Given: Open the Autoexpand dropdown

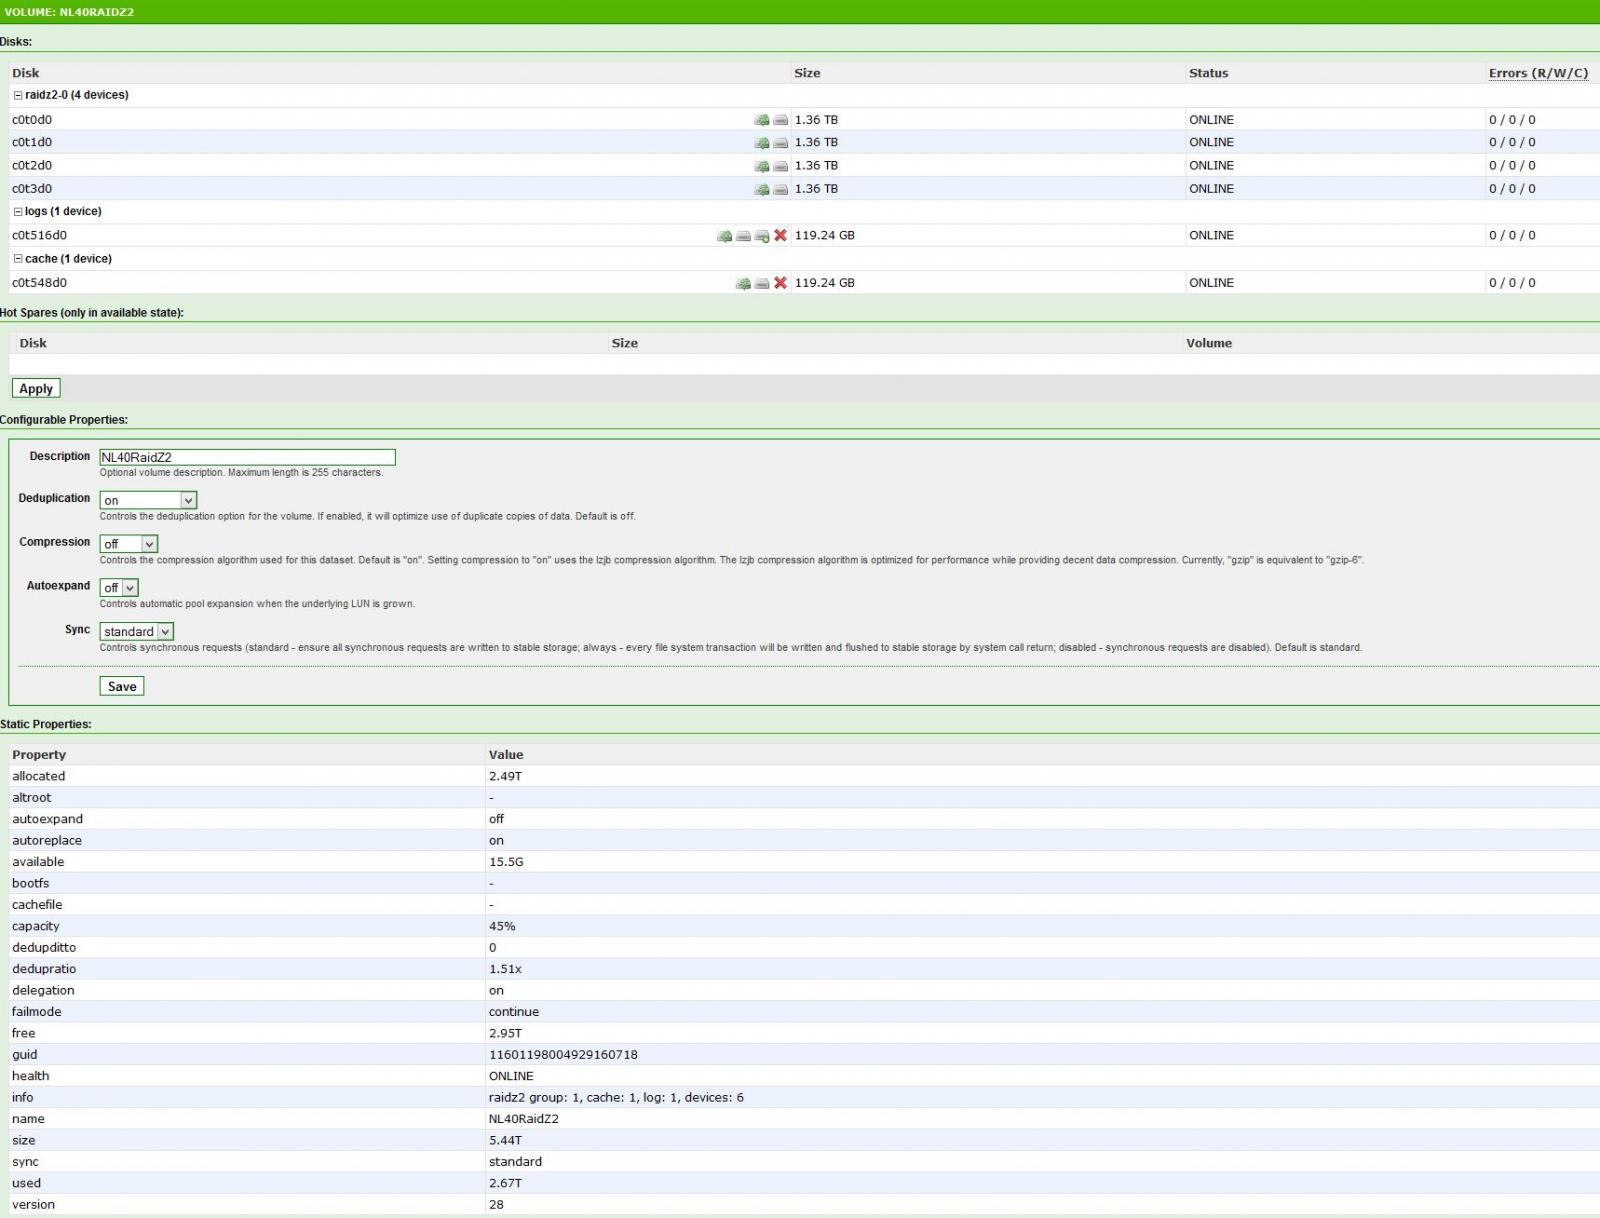Looking at the screenshot, I should [x=119, y=588].
